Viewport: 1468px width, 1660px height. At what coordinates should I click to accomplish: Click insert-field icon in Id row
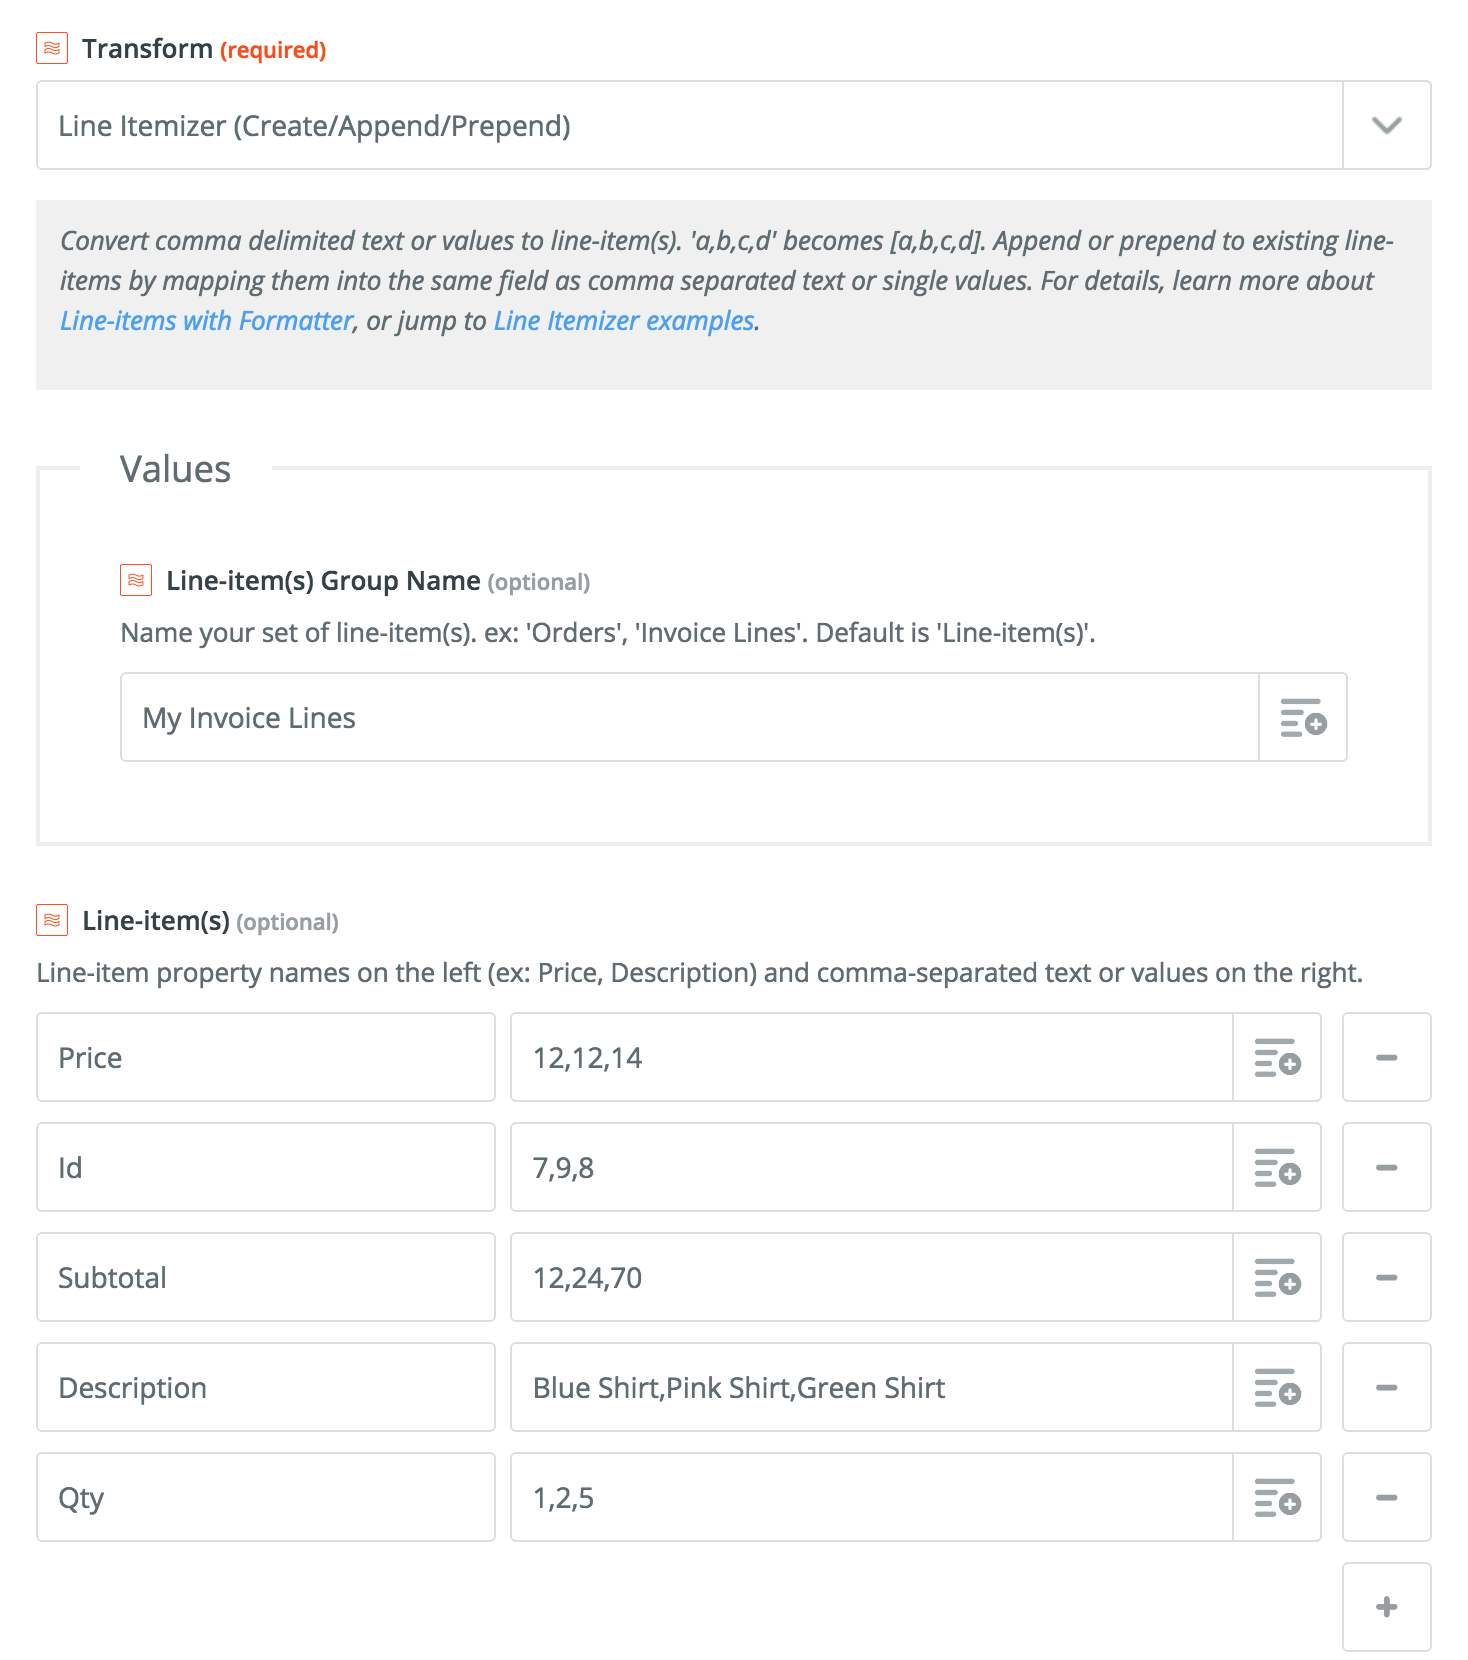tap(1277, 1168)
